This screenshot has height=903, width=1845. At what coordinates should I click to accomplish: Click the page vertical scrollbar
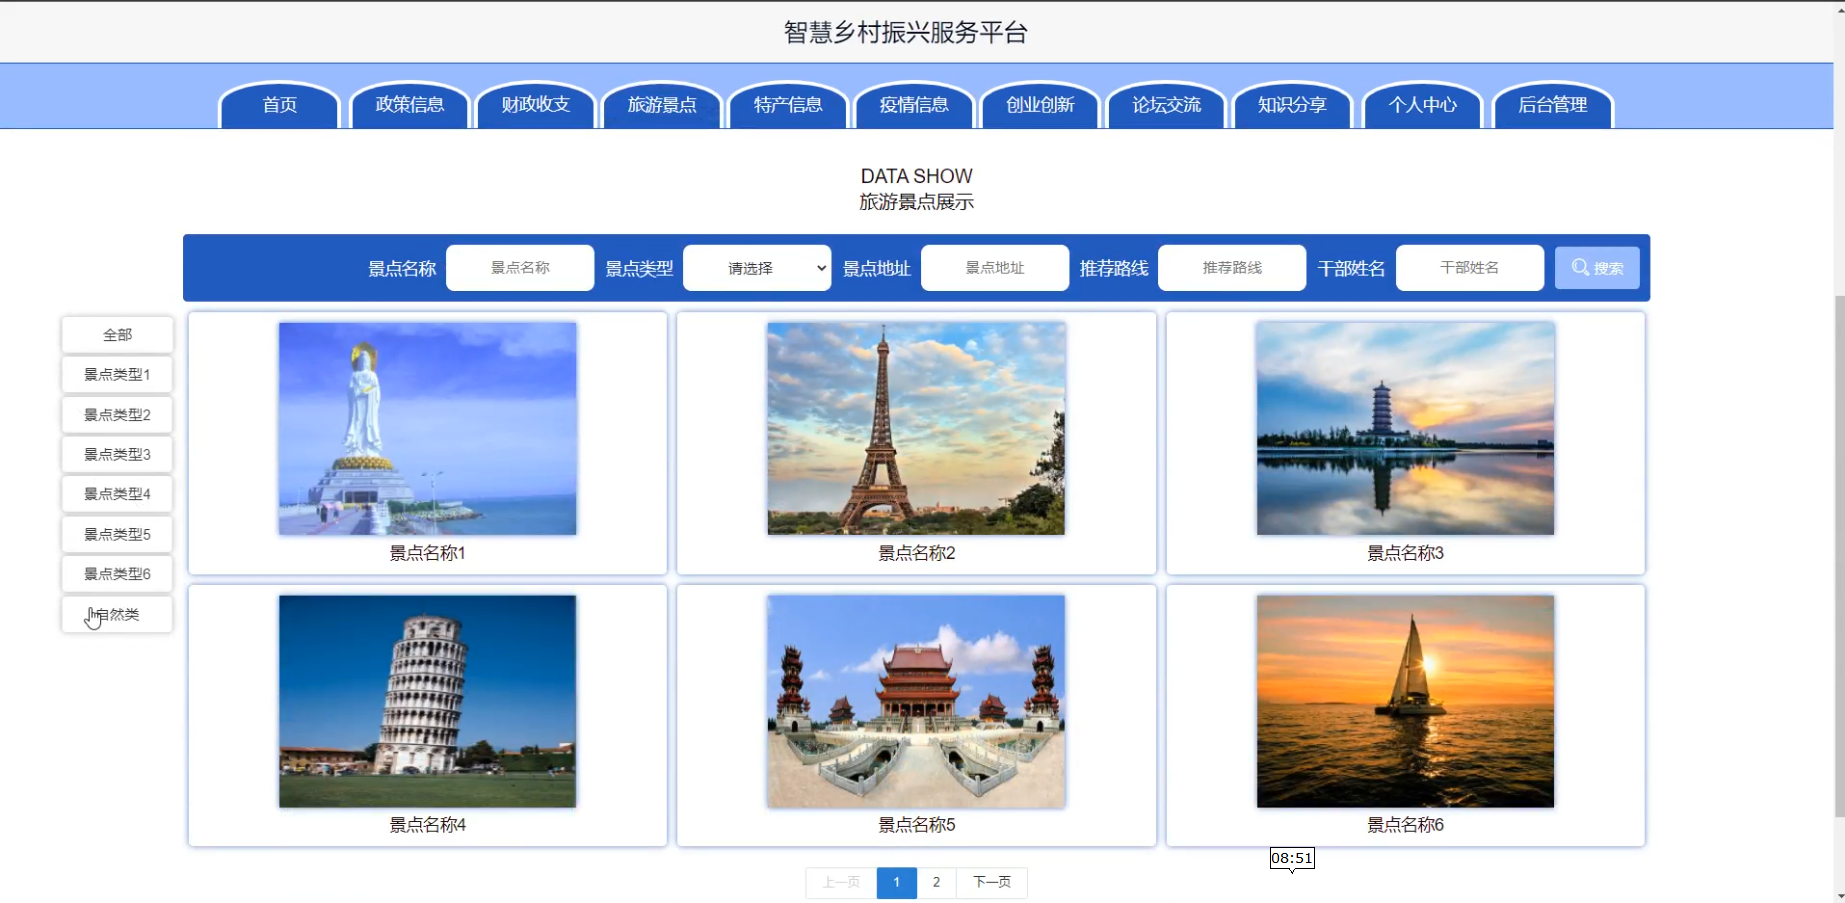tap(1839, 557)
